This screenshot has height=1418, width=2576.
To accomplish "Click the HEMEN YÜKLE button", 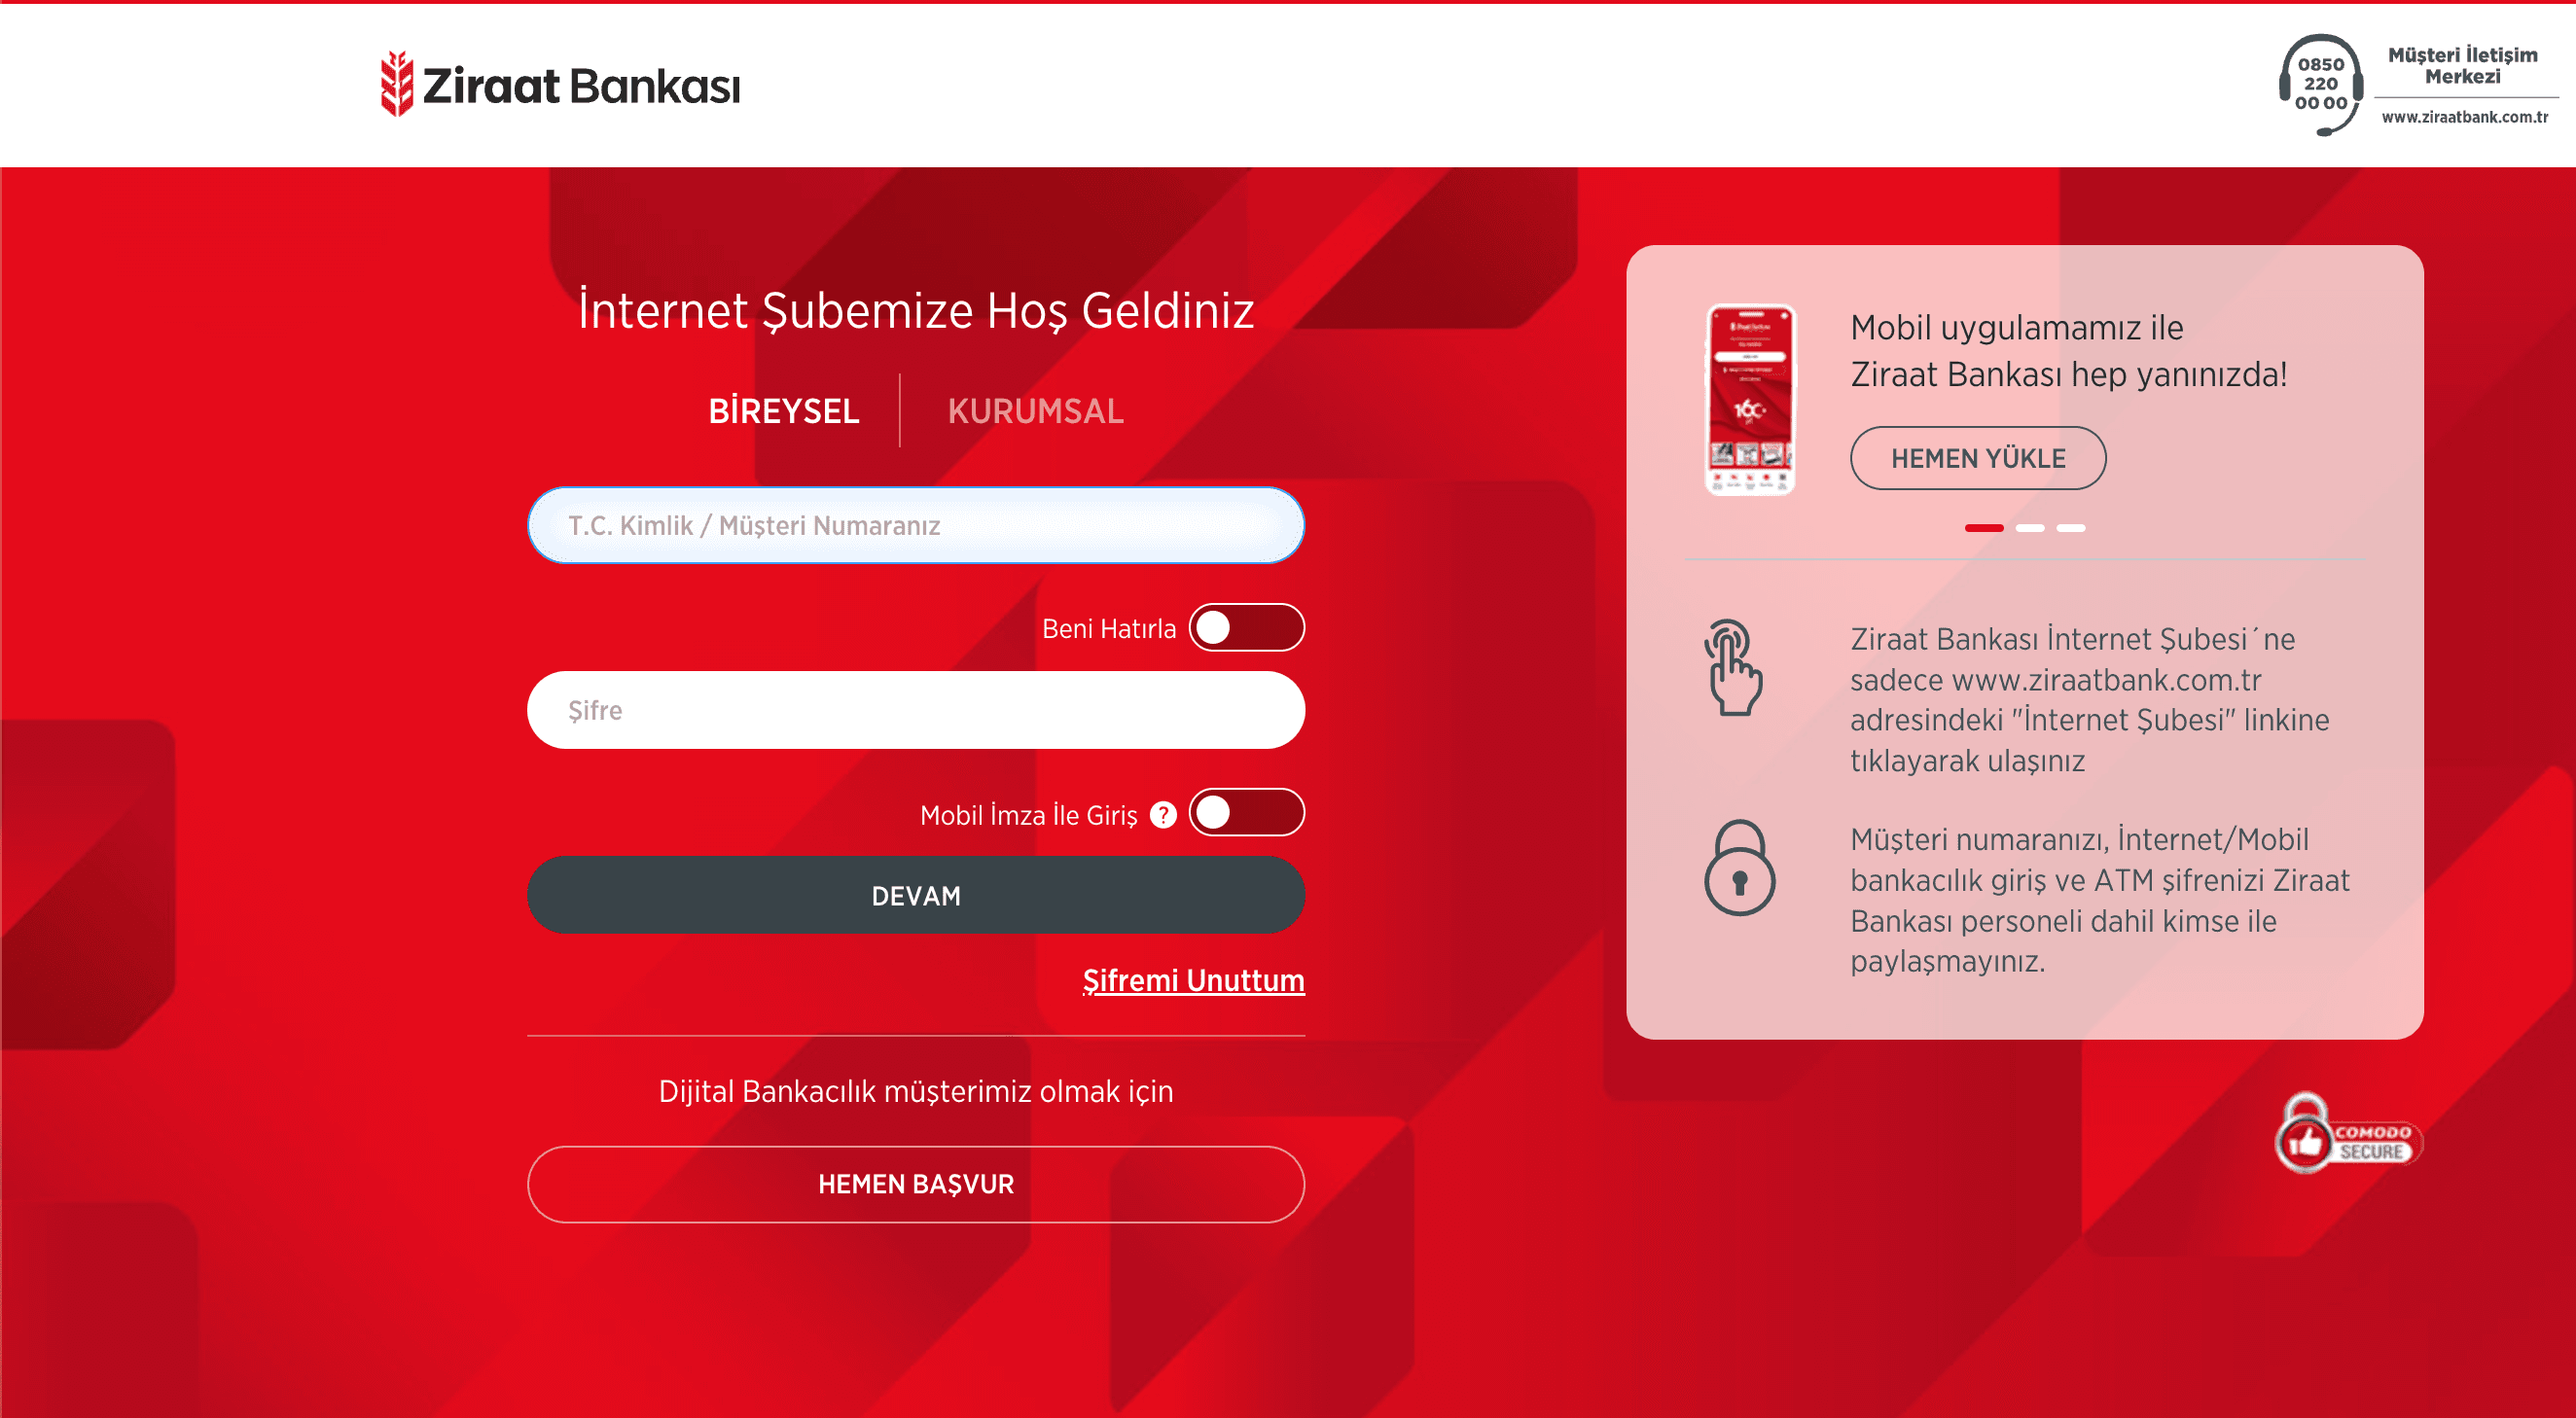I will click(1977, 458).
